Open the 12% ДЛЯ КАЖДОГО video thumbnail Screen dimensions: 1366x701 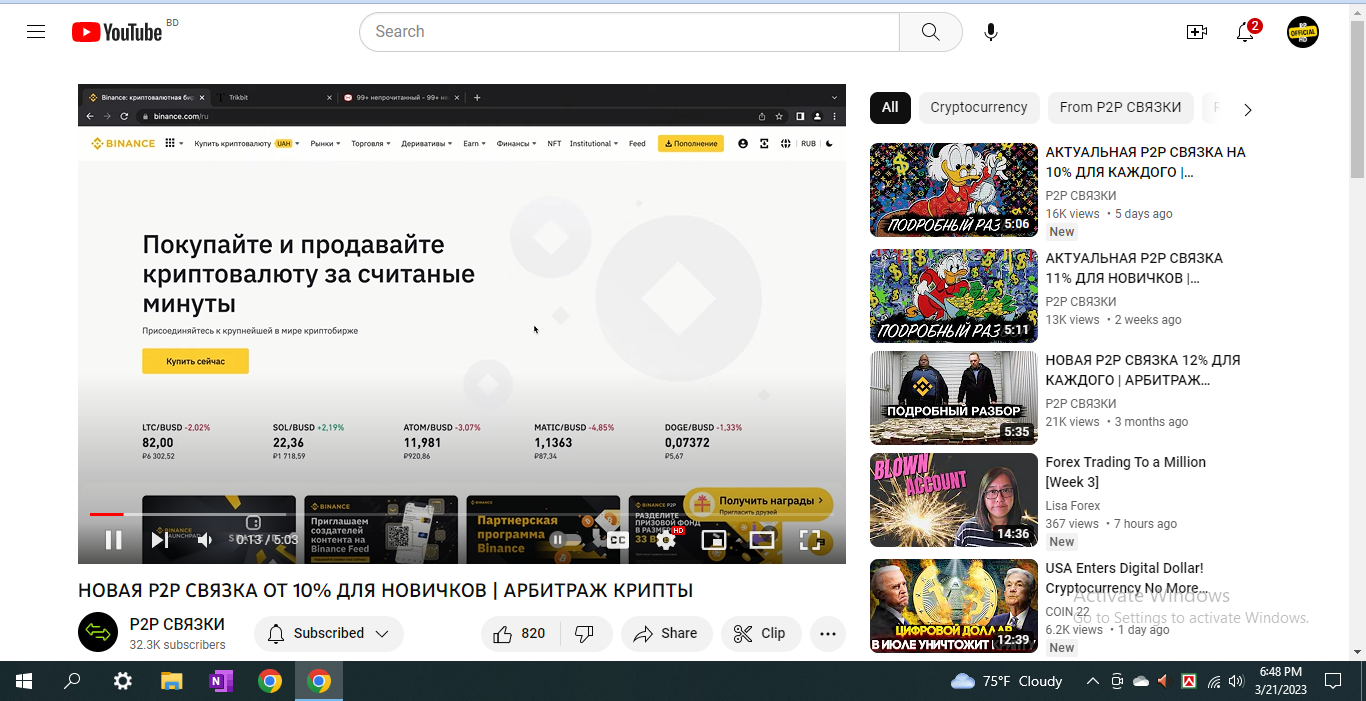coord(954,398)
